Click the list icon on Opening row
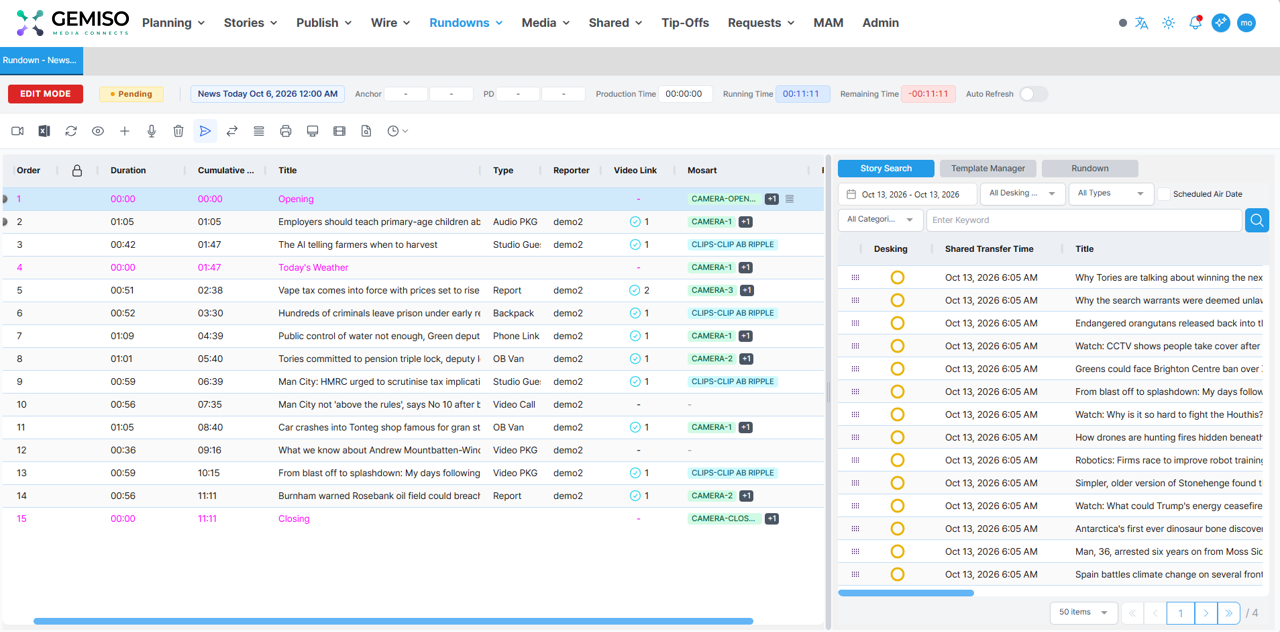The height and width of the screenshot is (632, 1280). pyautogui.click(x=790, y=199)
